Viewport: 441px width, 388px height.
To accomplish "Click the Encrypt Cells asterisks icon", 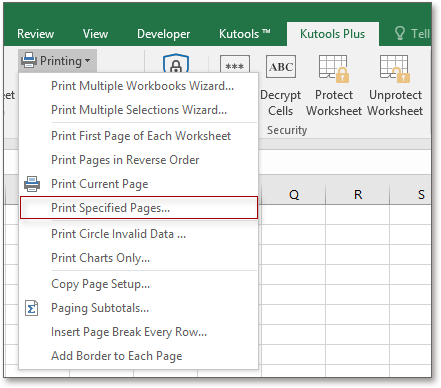I will 235,64.
